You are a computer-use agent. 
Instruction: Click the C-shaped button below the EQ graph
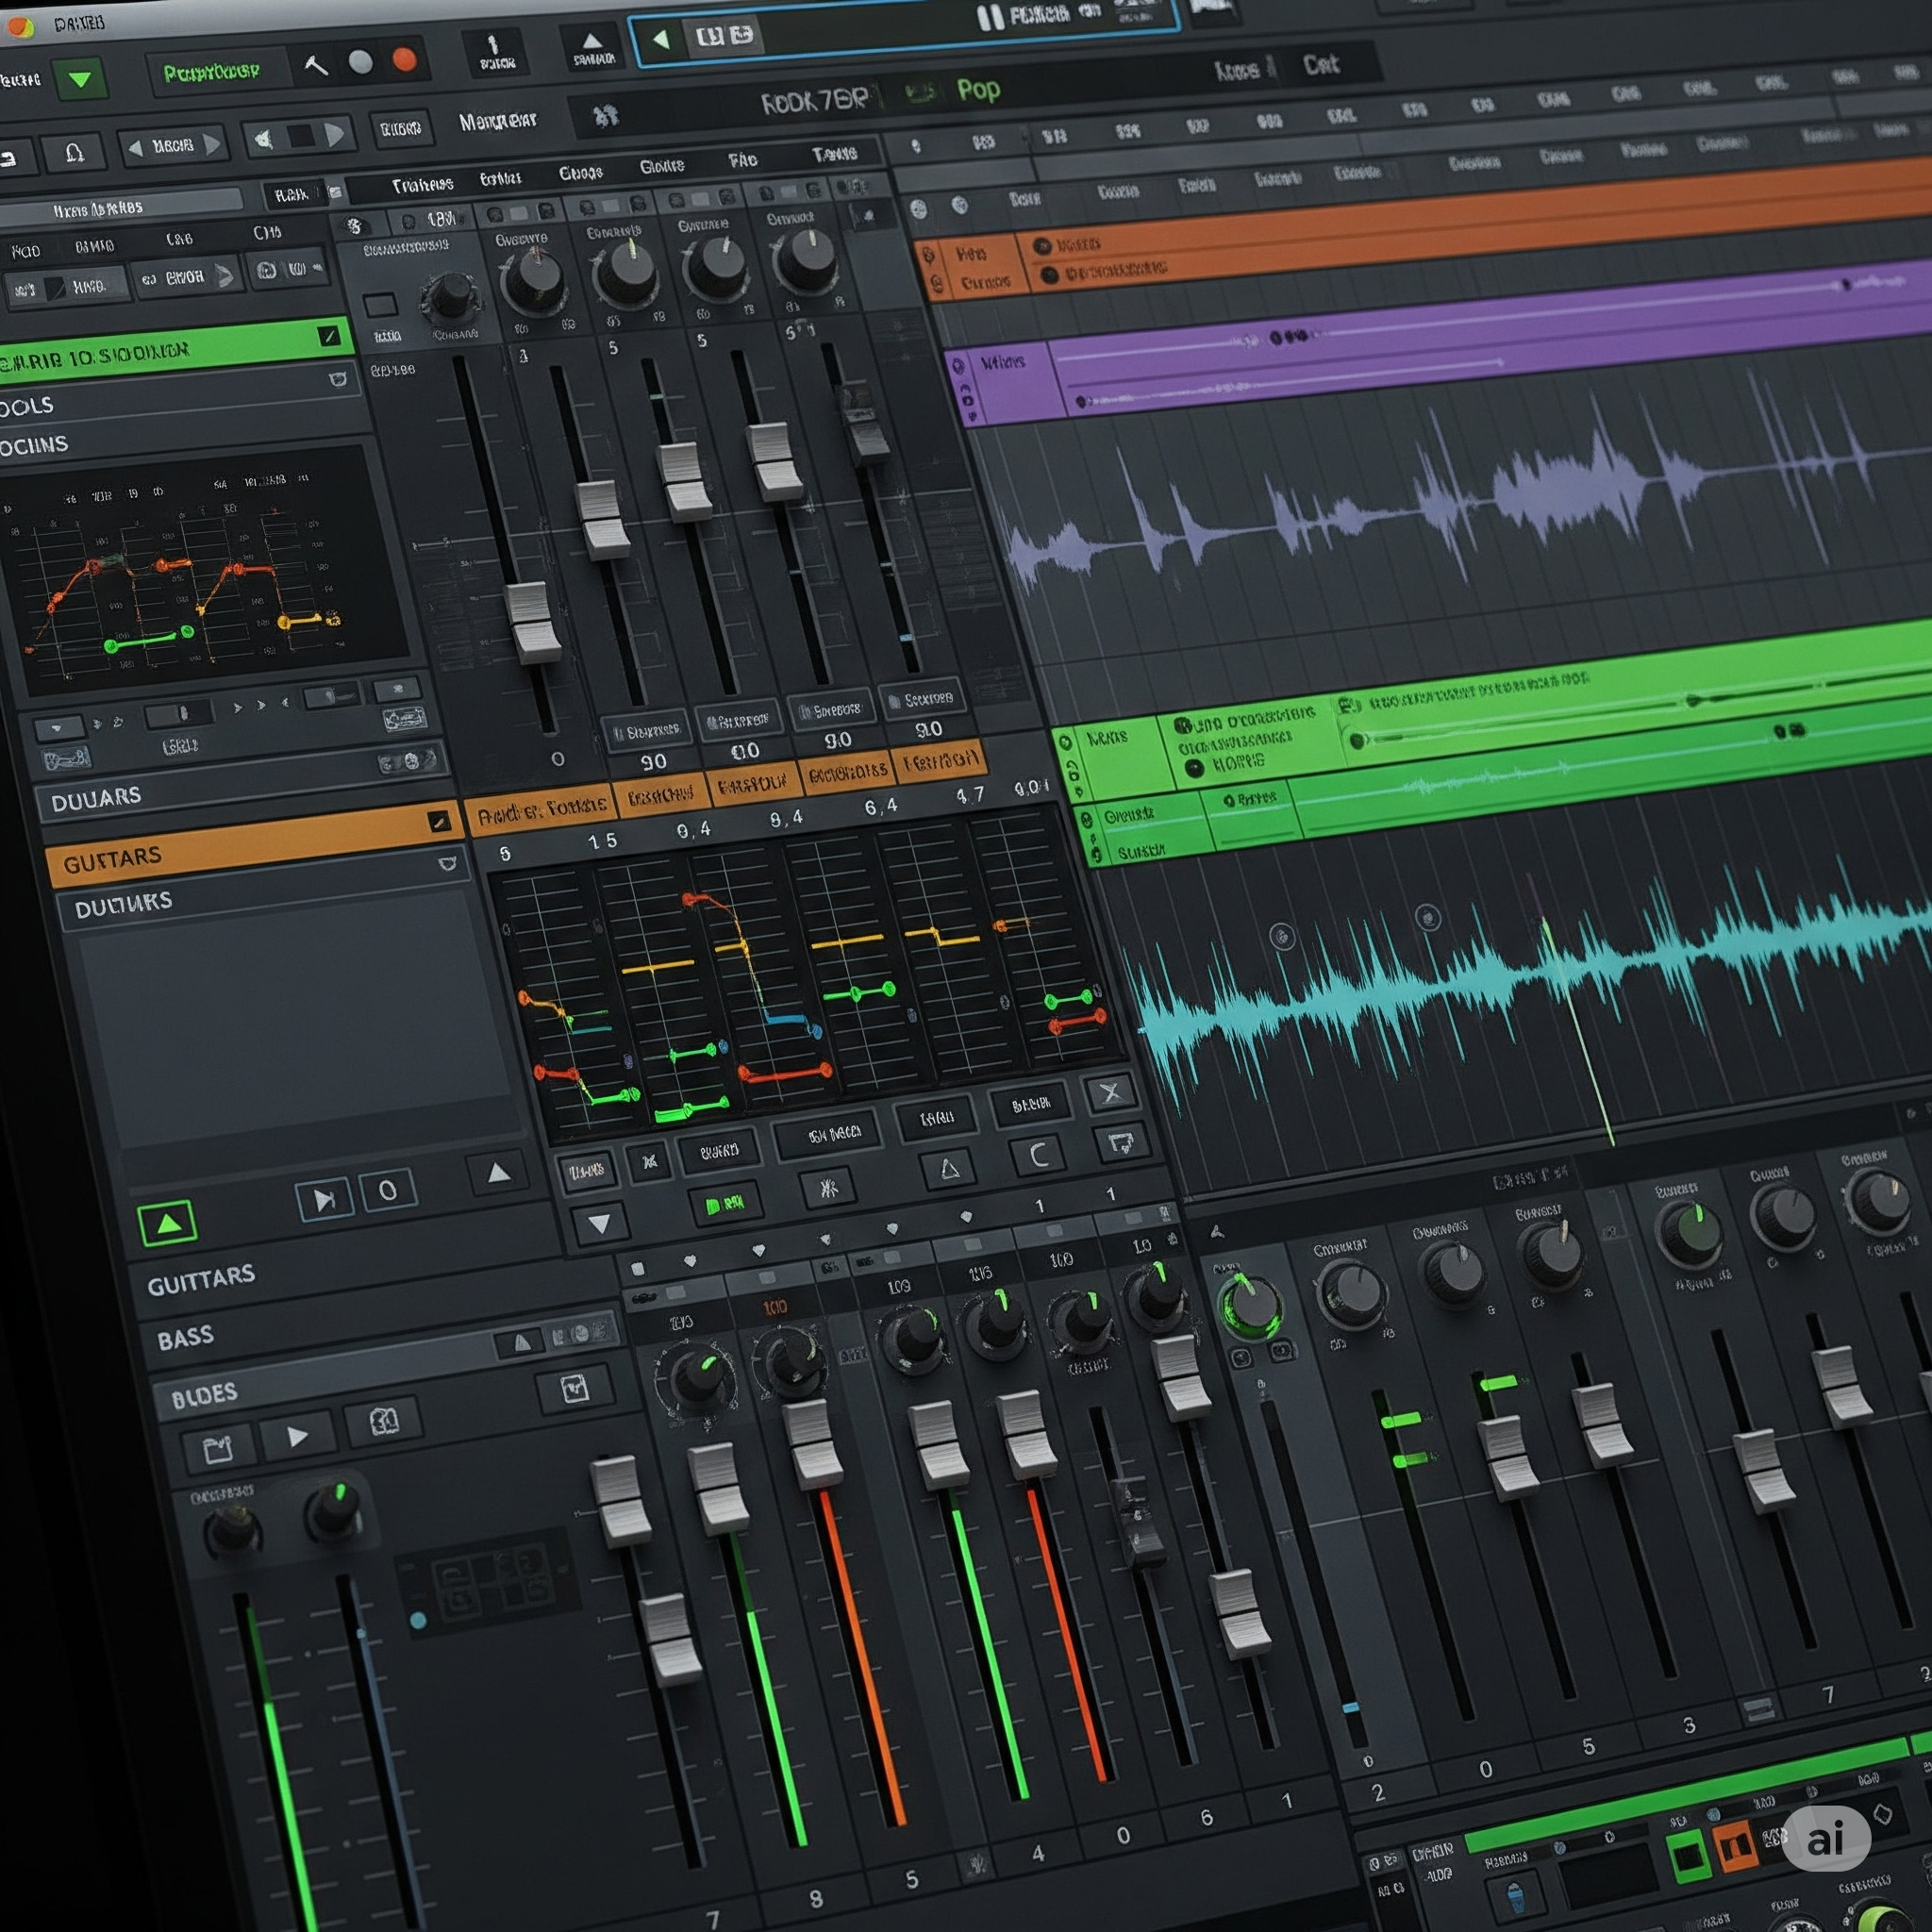tap(1039, 1155)
